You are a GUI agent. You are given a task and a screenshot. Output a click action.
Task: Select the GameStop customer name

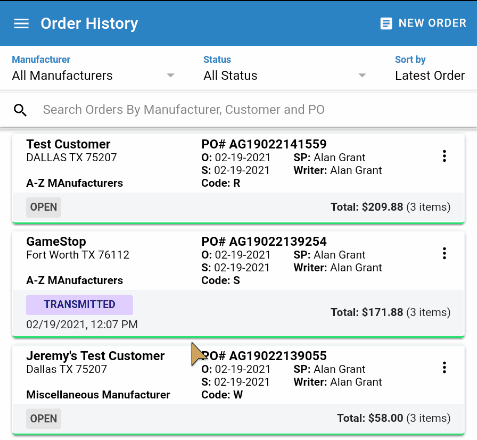point(56,241)
